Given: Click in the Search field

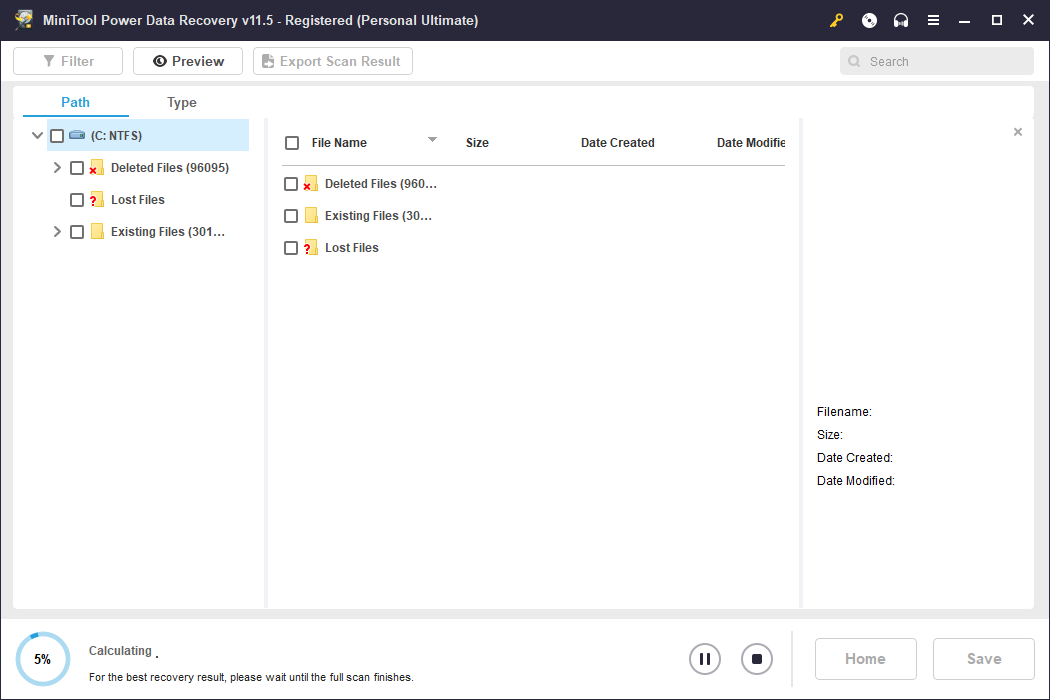Looking at the screenshot, I should [x=937, y=61].
